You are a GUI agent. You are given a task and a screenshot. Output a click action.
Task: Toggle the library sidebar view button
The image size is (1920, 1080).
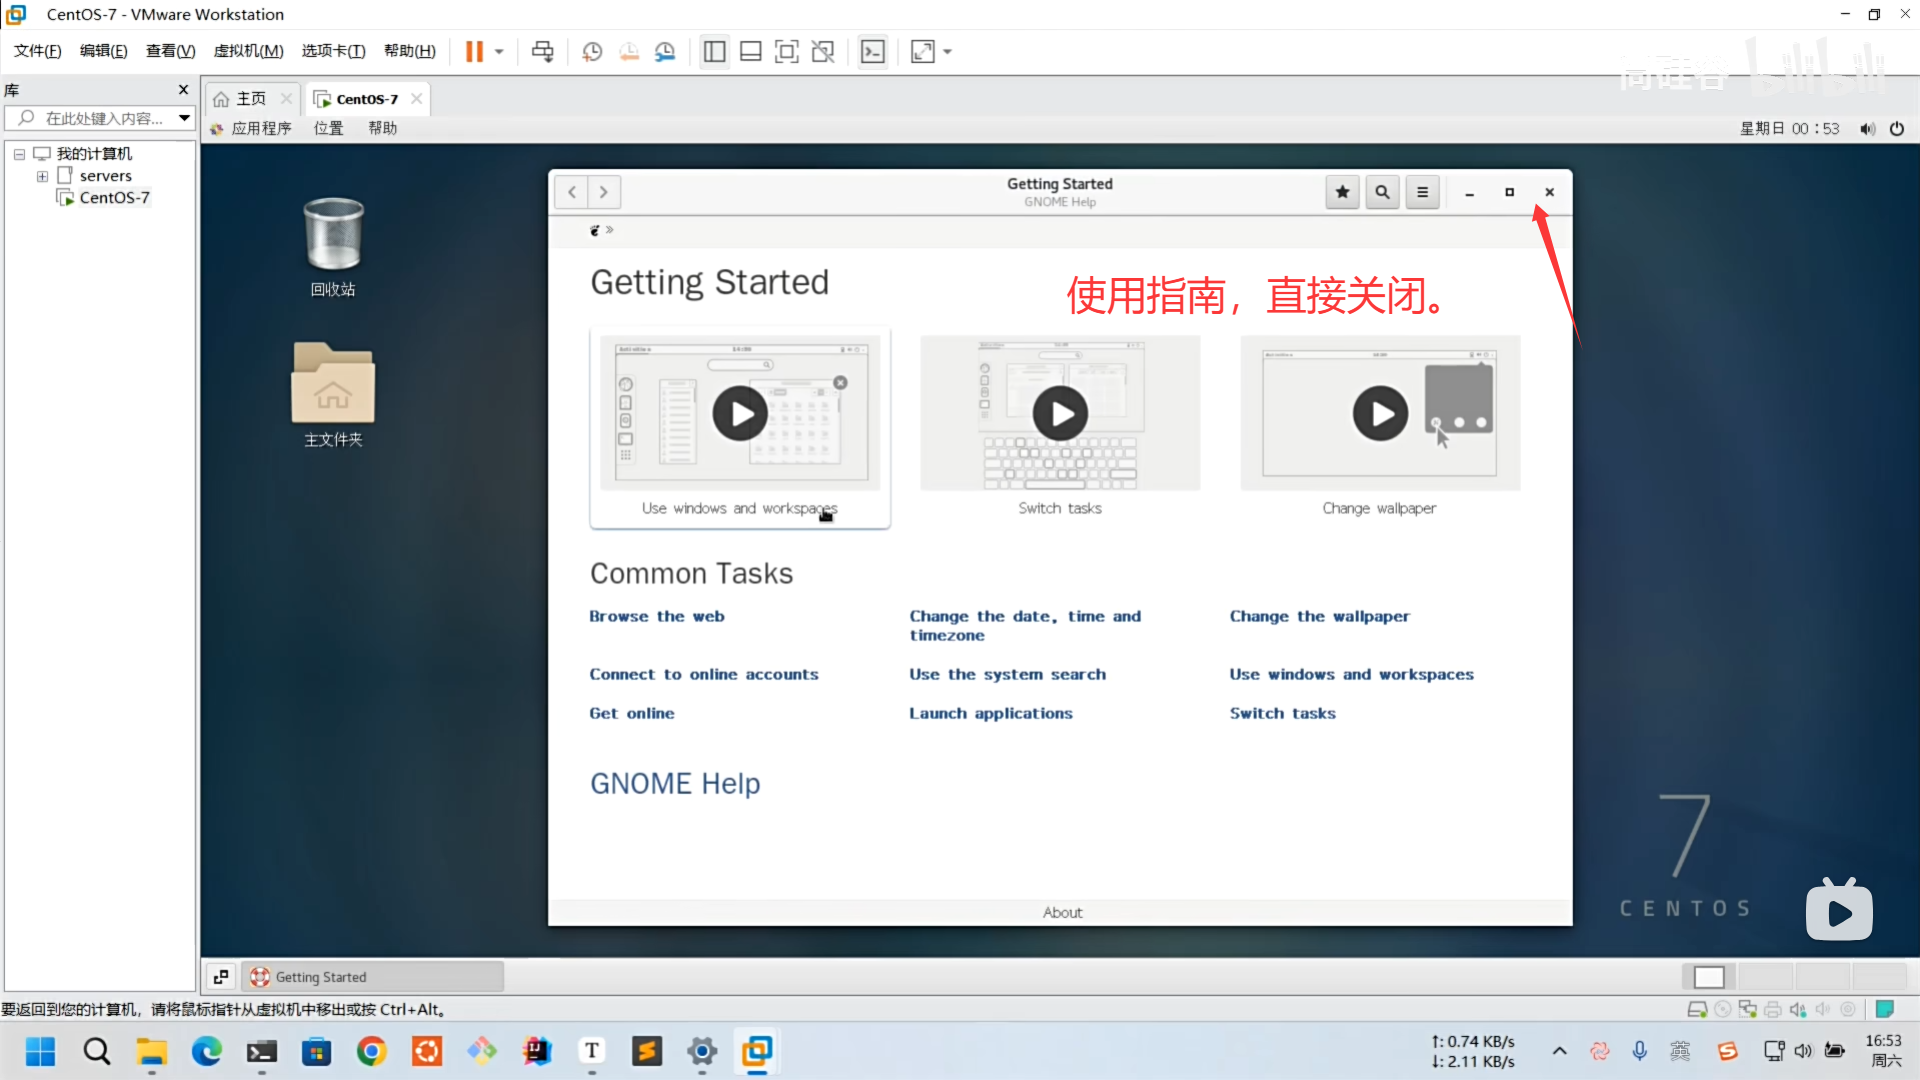[714, 52]
